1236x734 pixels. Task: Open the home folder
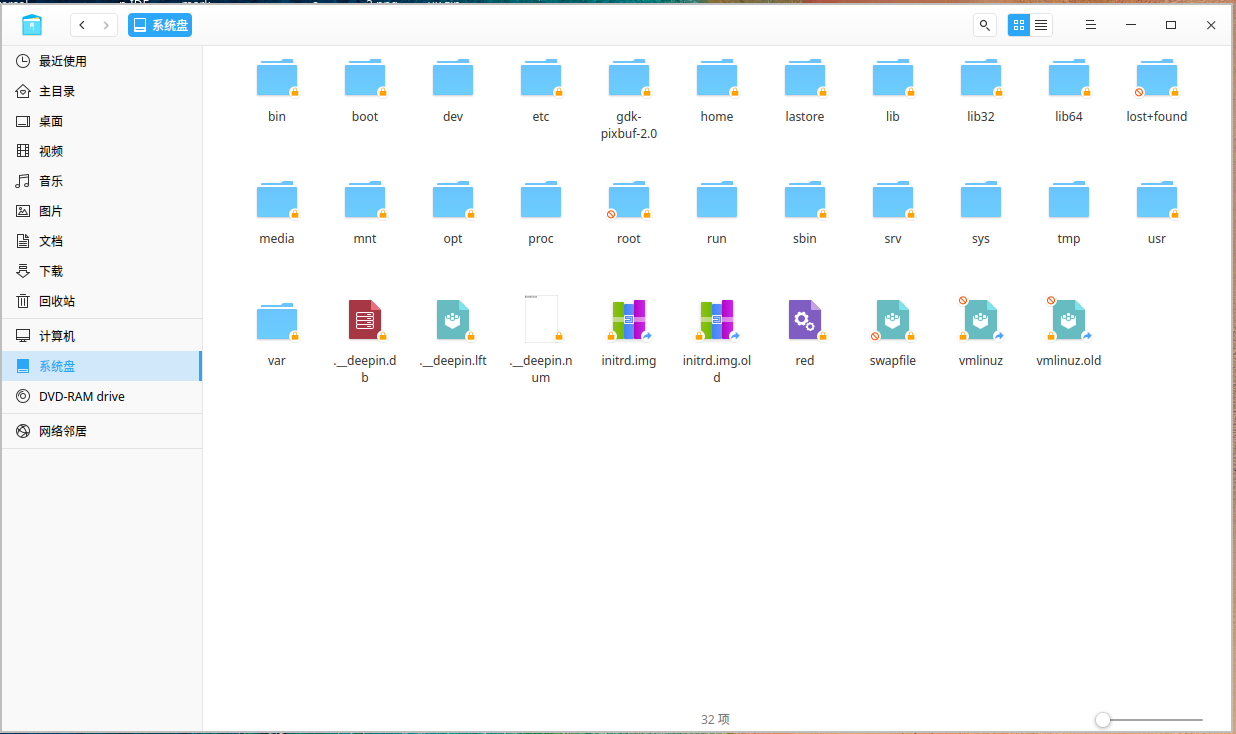pos(717,78)
